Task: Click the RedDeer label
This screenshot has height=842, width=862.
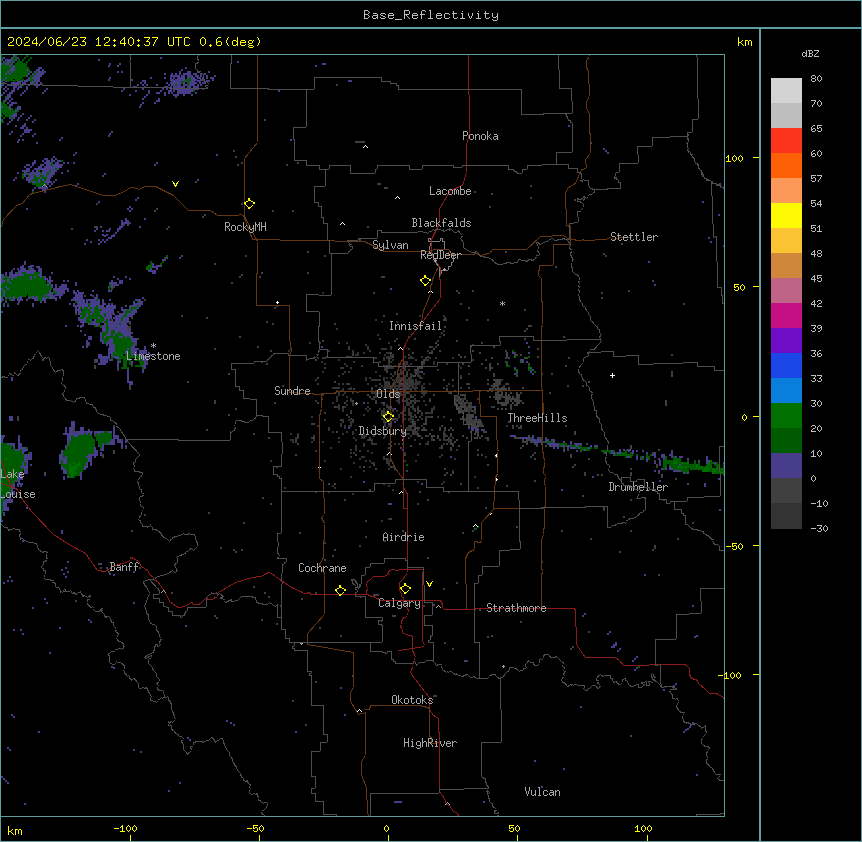Action: 440,255
